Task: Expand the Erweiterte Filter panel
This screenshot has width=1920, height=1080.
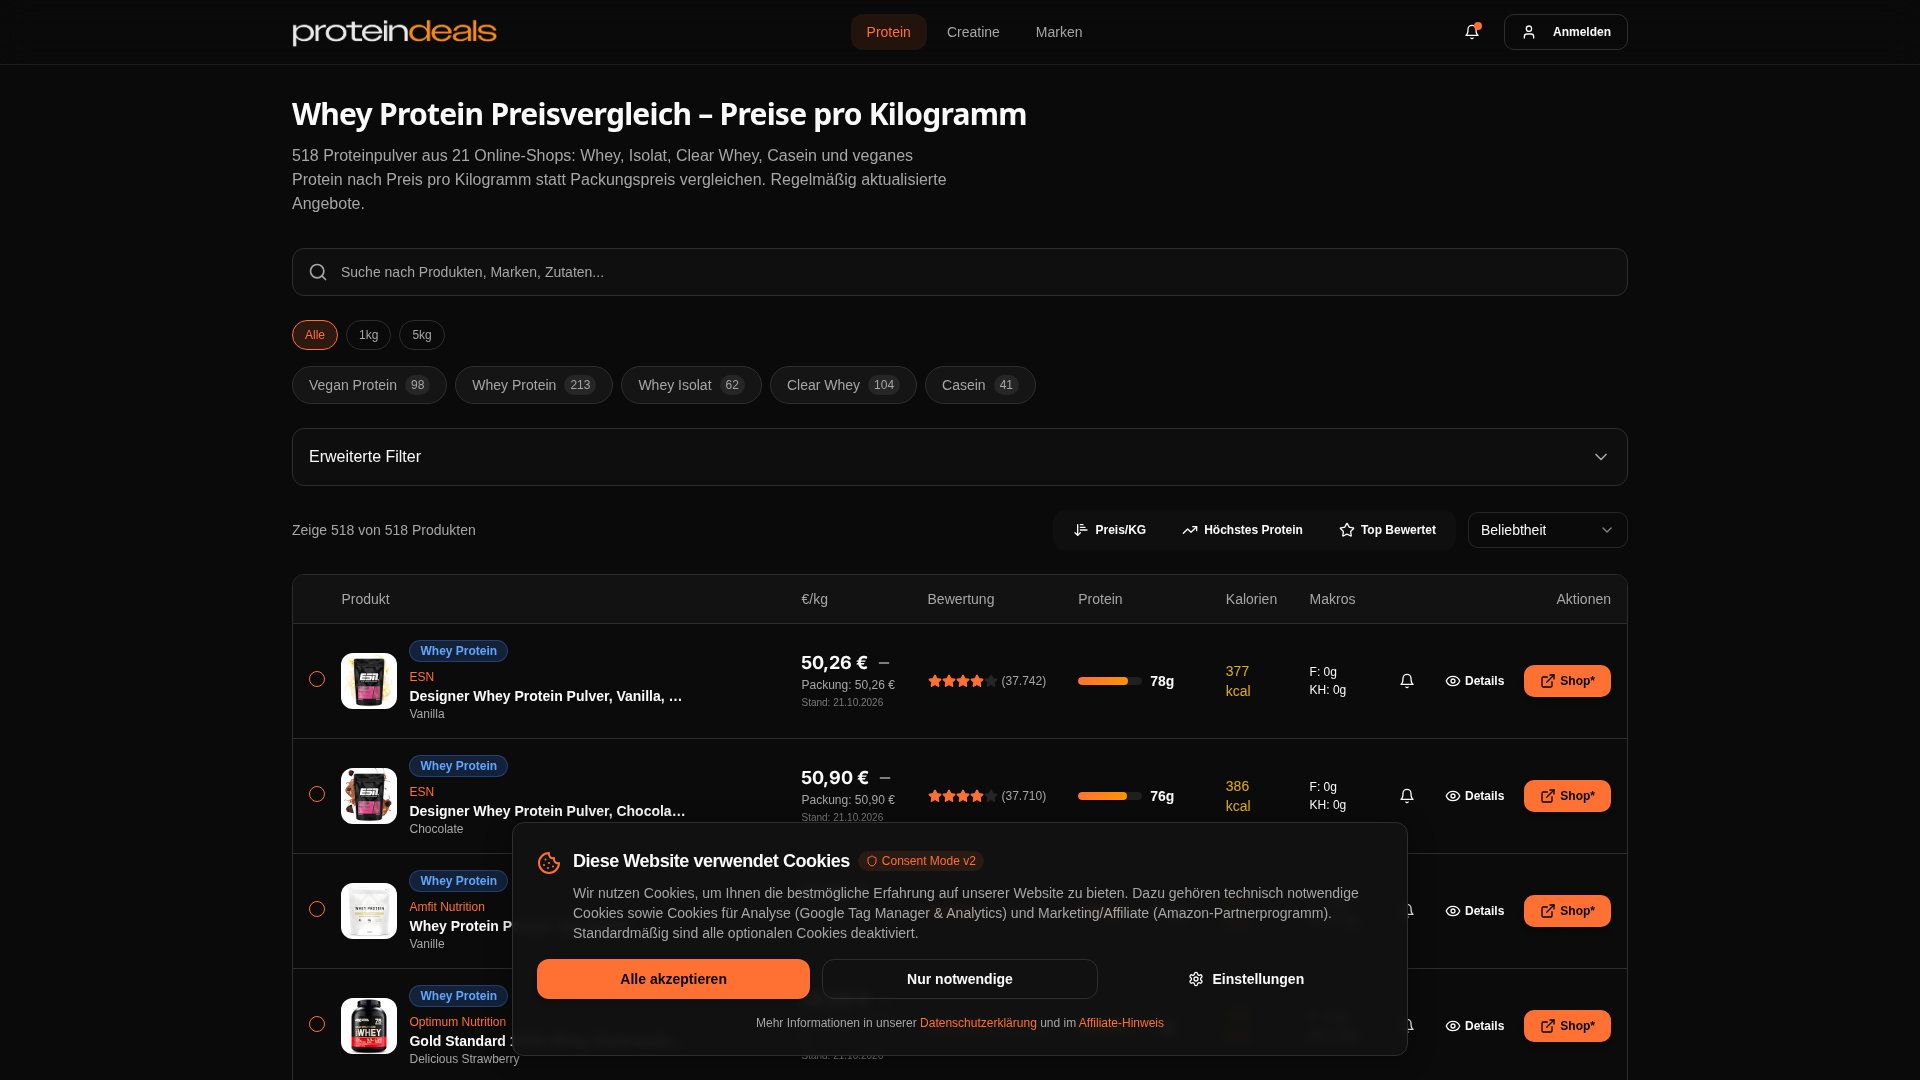Action: tap(960, 457)
